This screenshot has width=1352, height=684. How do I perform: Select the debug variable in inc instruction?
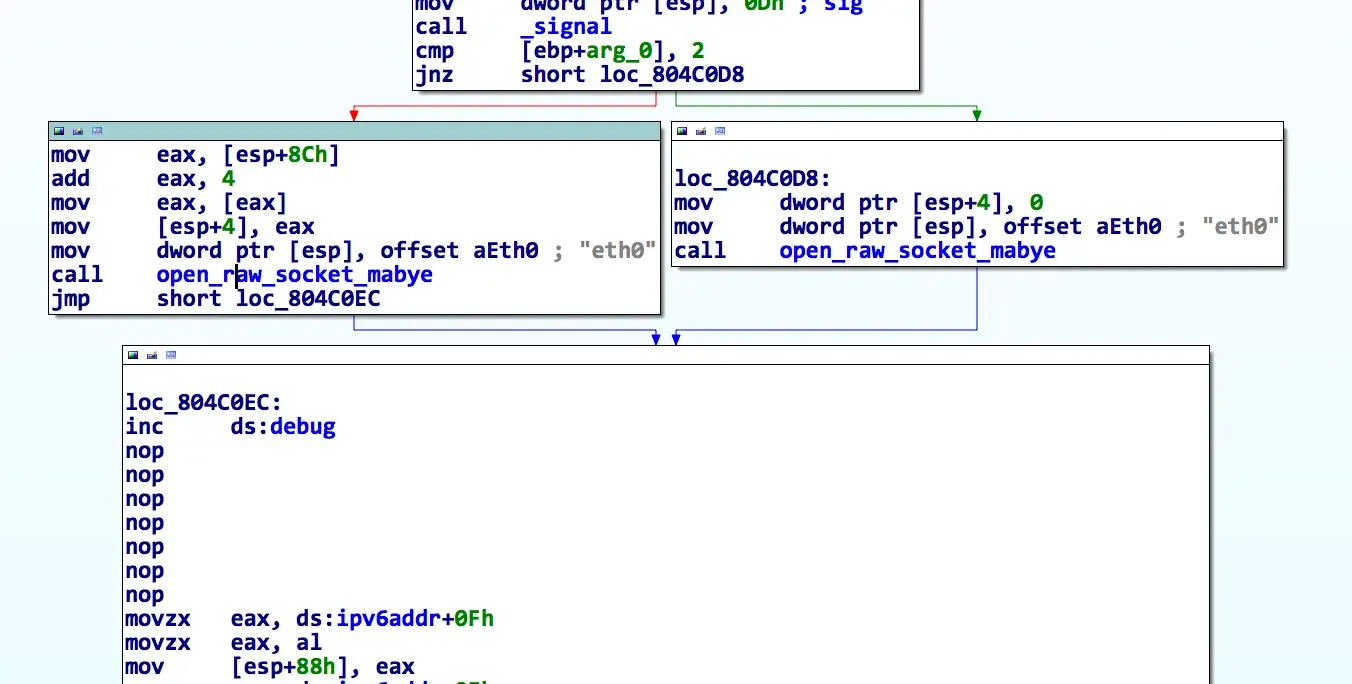click(x=303, y=427)
